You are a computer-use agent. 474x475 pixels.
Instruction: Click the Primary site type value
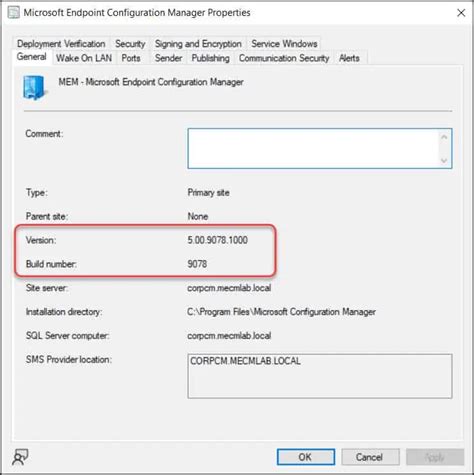tap(208, 193)
